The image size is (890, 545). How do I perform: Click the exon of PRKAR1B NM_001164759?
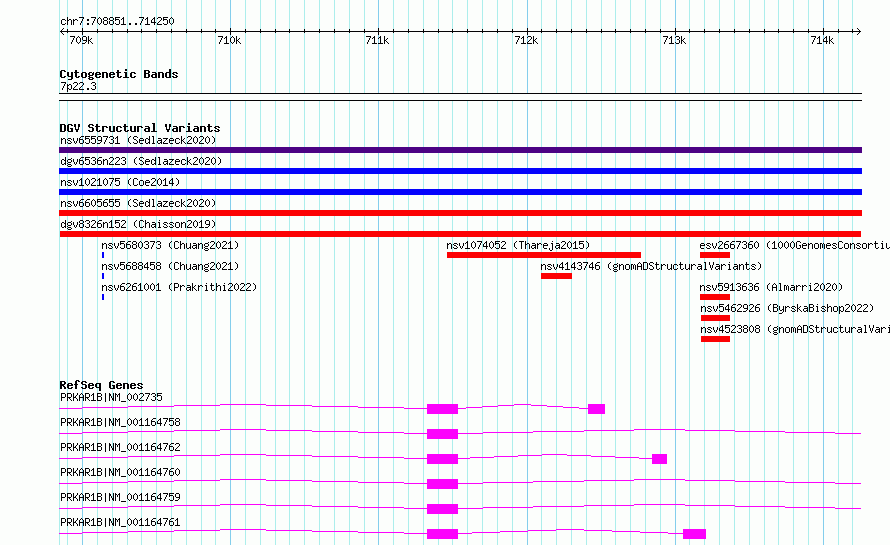(x=442, y=509)
